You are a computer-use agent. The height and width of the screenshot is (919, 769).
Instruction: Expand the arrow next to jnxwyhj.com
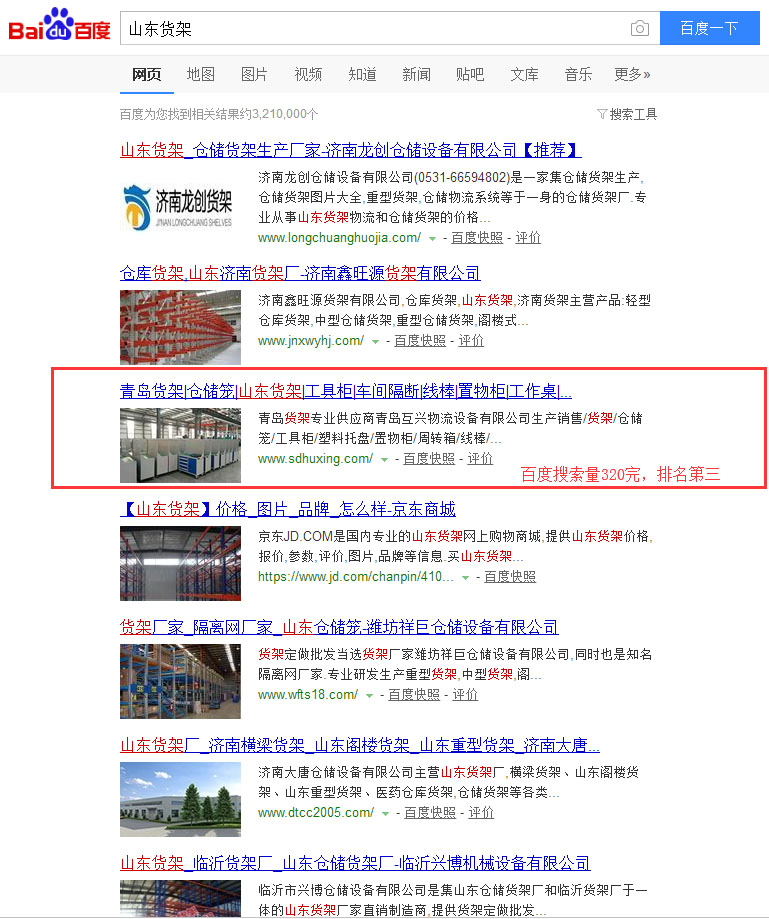click(375, 342)
